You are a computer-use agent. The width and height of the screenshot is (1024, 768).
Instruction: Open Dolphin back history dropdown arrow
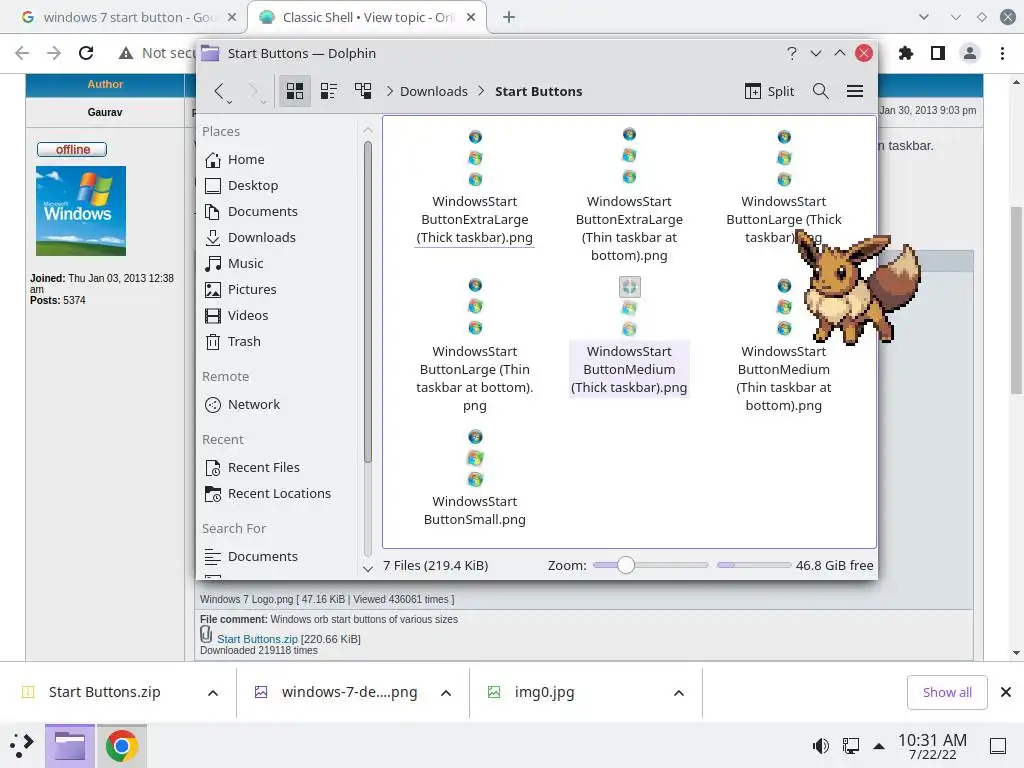[229, 103]
